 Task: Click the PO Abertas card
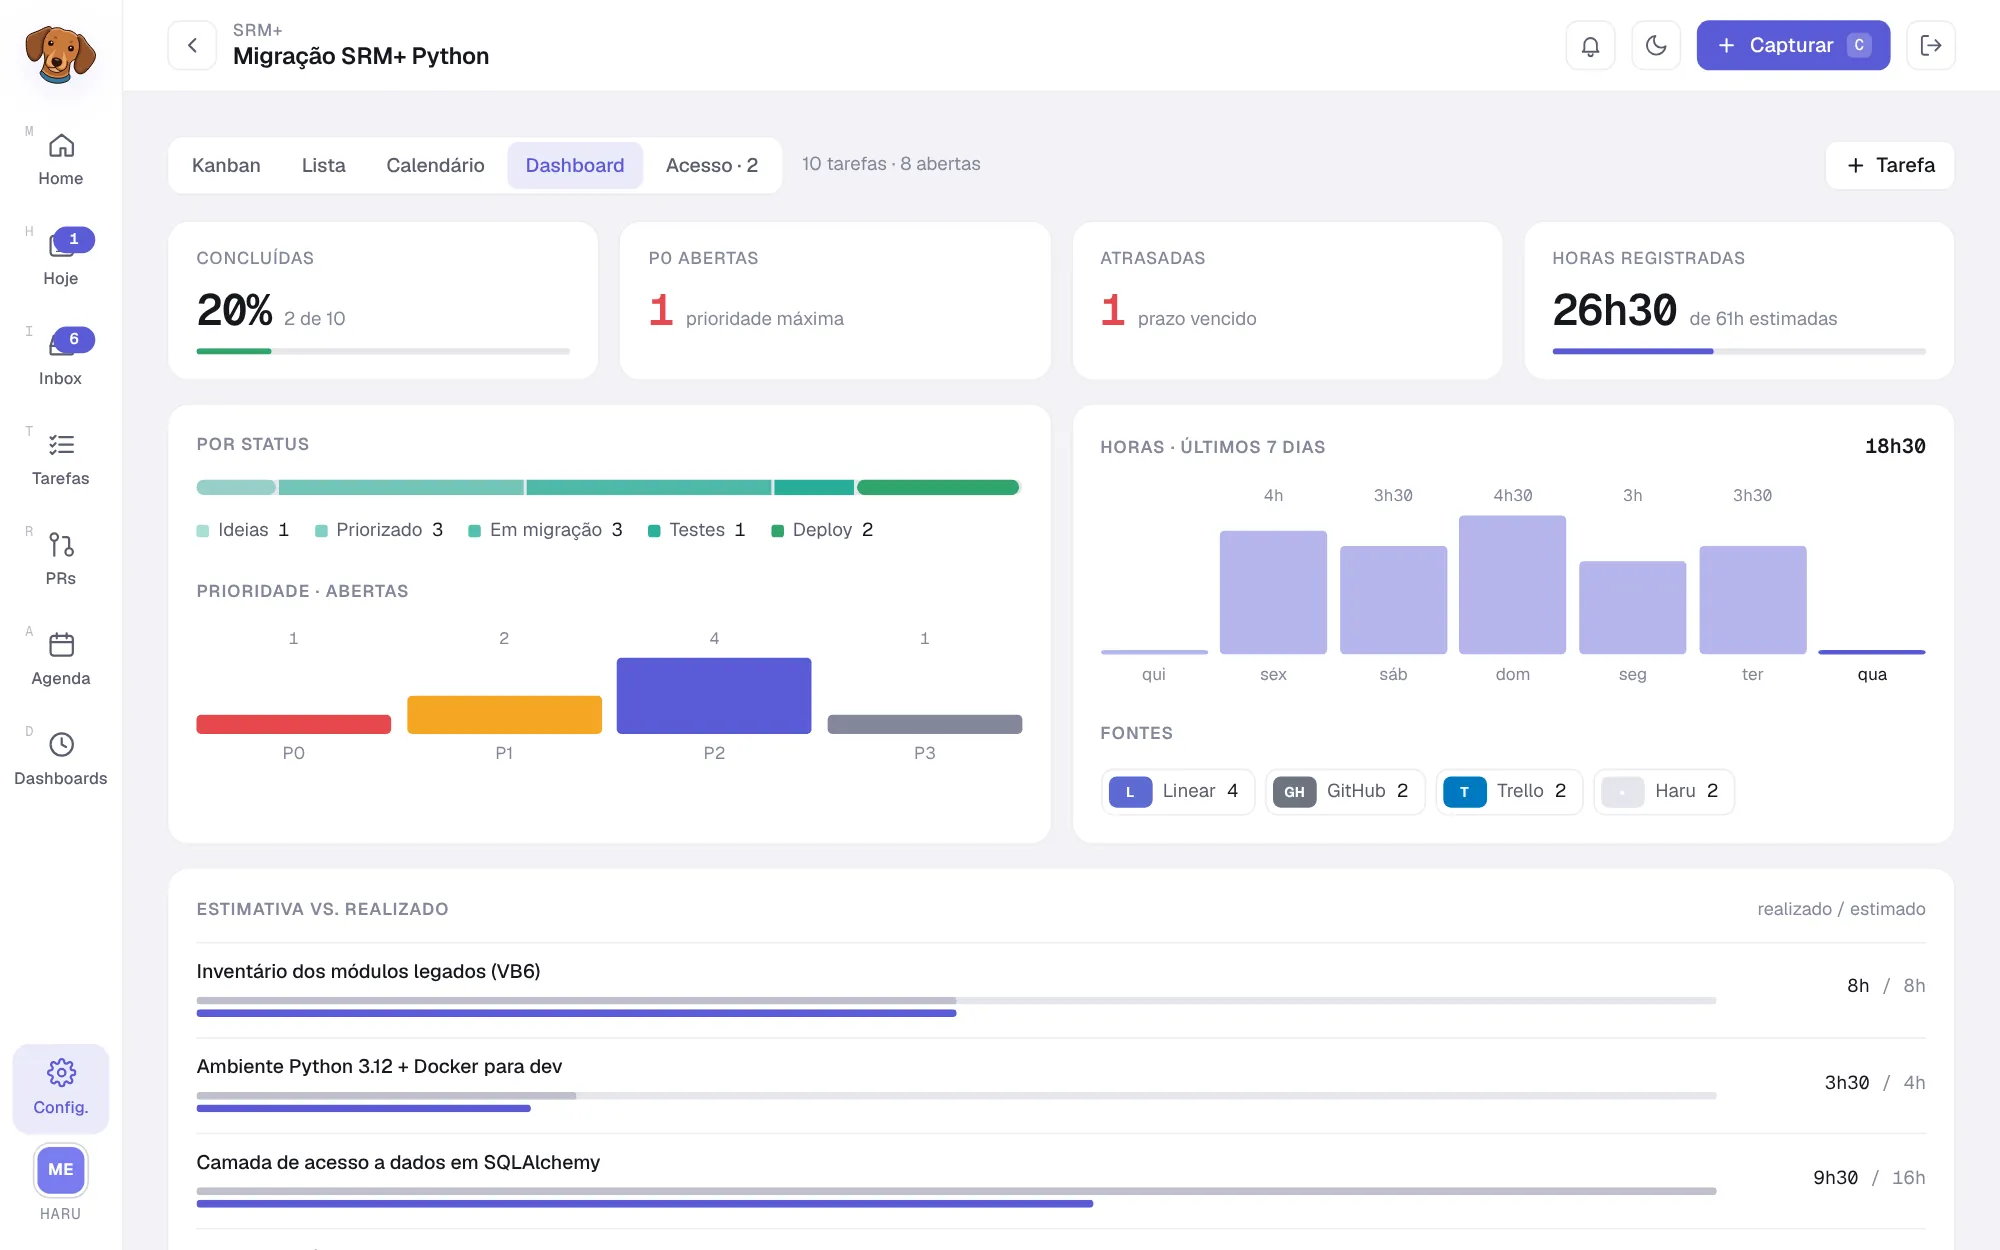(x=835, y=300)
